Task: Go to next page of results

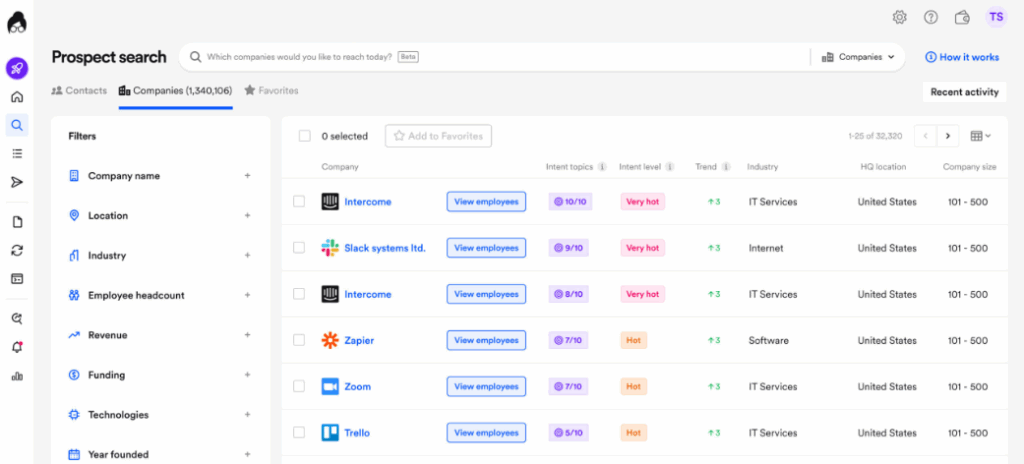Action: pyautogui.click(x=948, y=136)
